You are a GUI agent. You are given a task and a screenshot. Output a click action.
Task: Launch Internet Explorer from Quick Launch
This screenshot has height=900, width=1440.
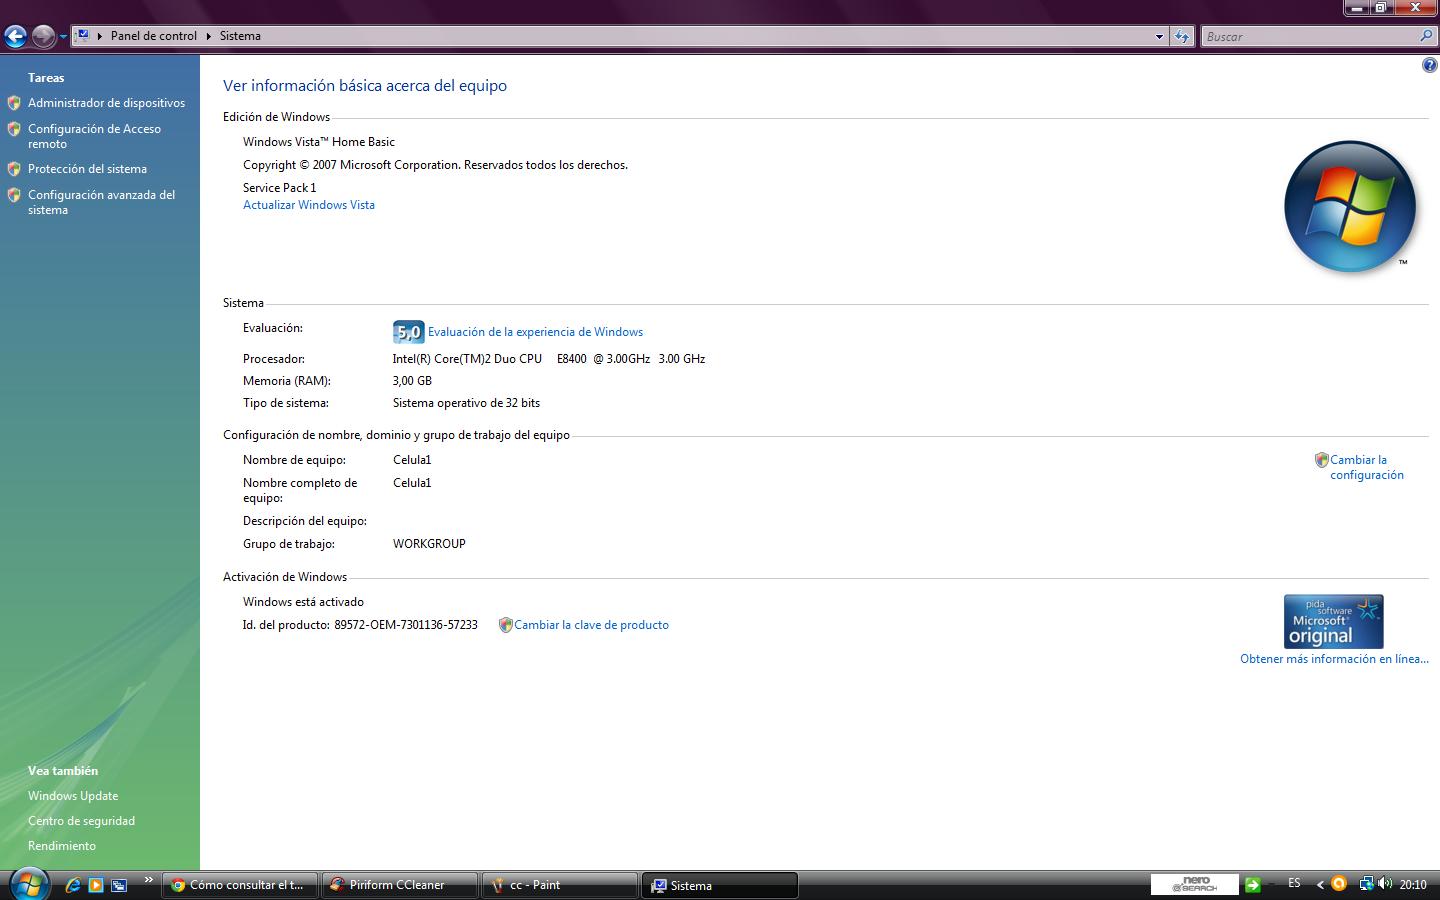pyautogui.click(x=73, y=885)
